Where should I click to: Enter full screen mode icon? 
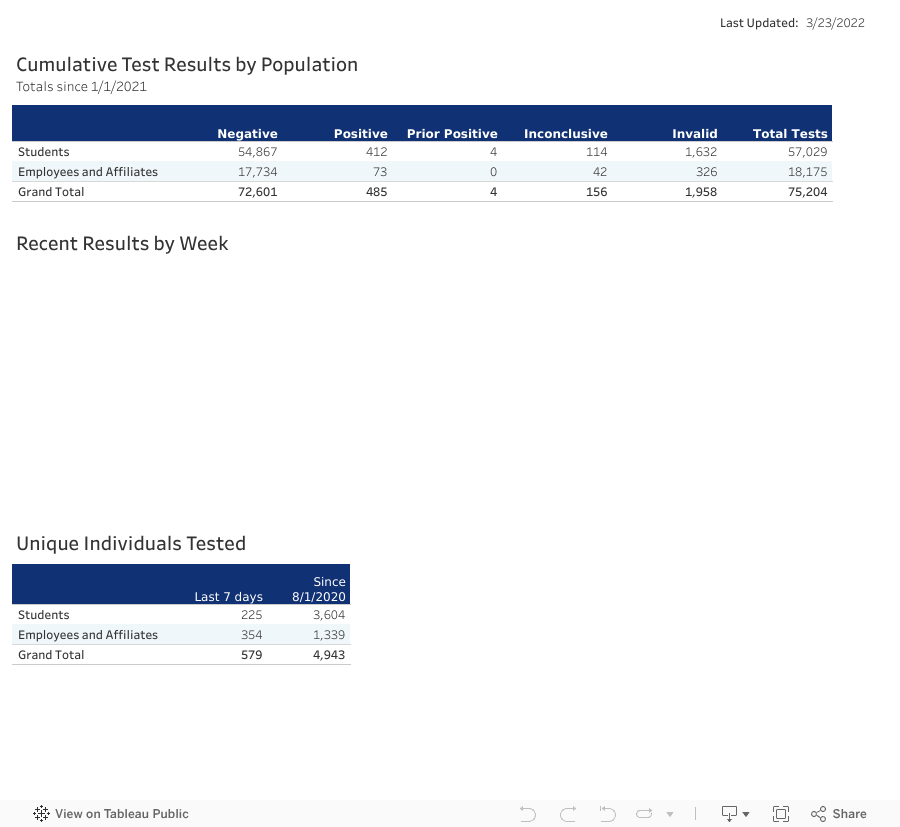click(x=781, y=814)
